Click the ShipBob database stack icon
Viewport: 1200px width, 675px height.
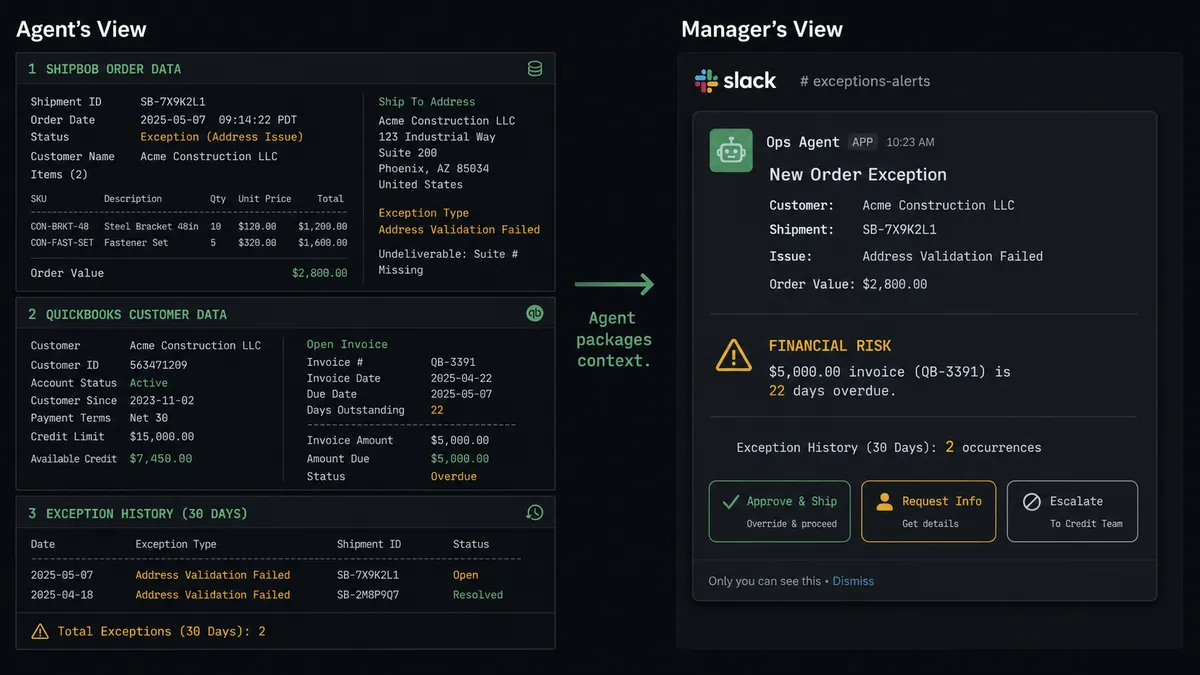[535, 69]
